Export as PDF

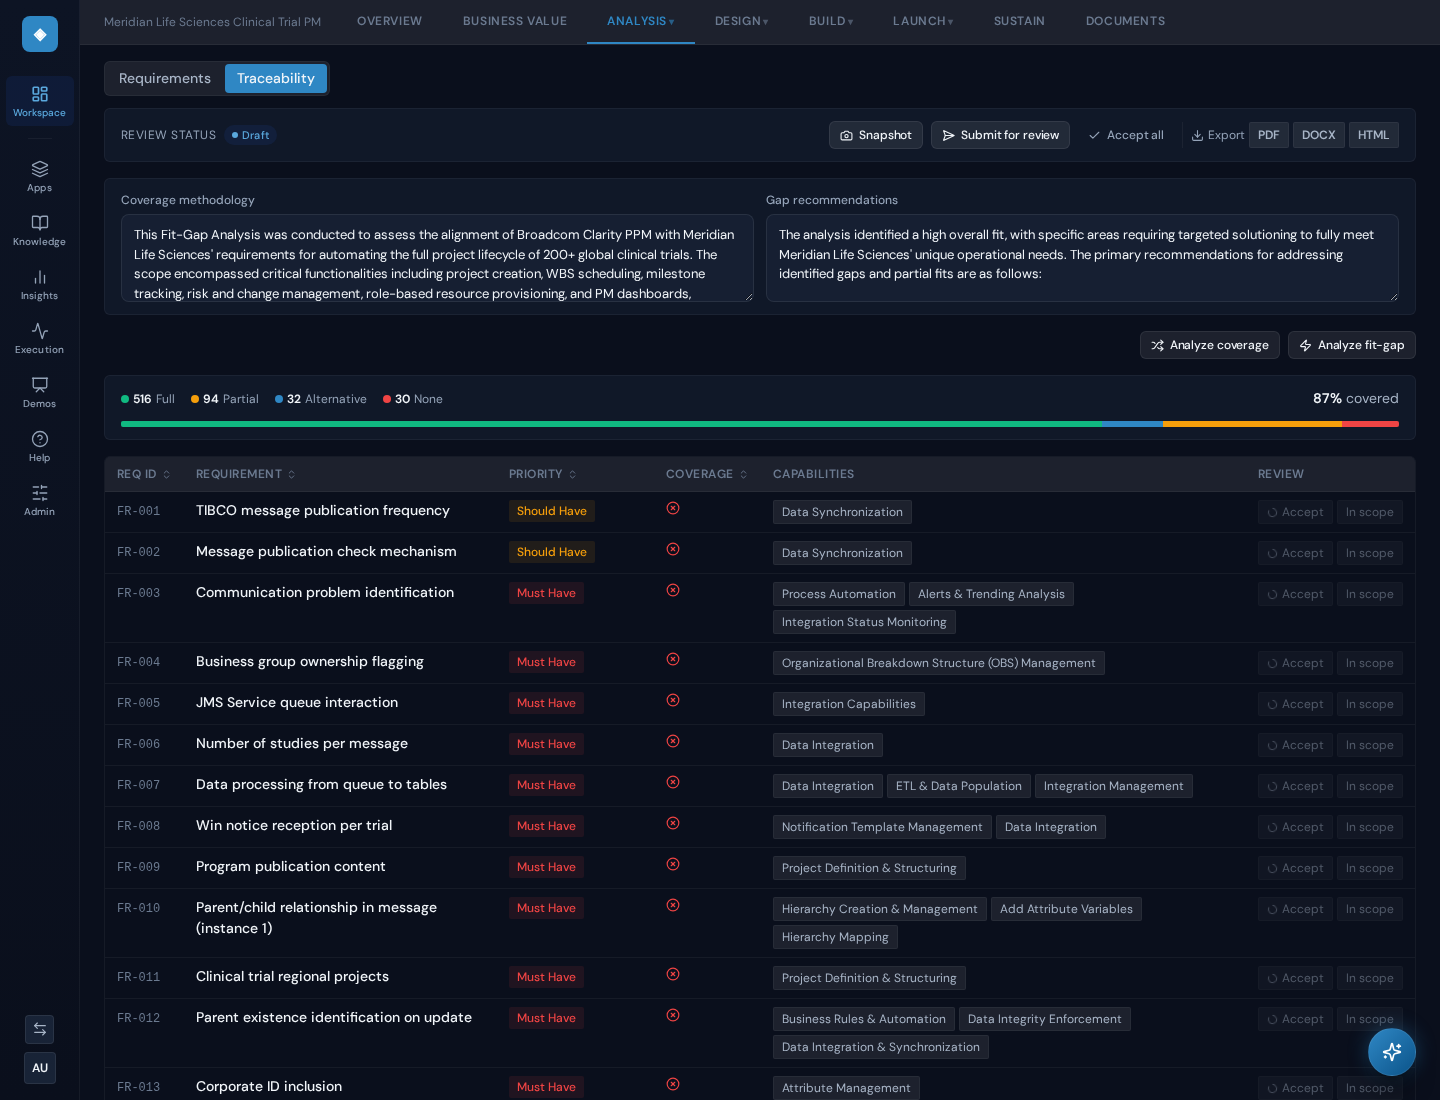click(1268, 135)
